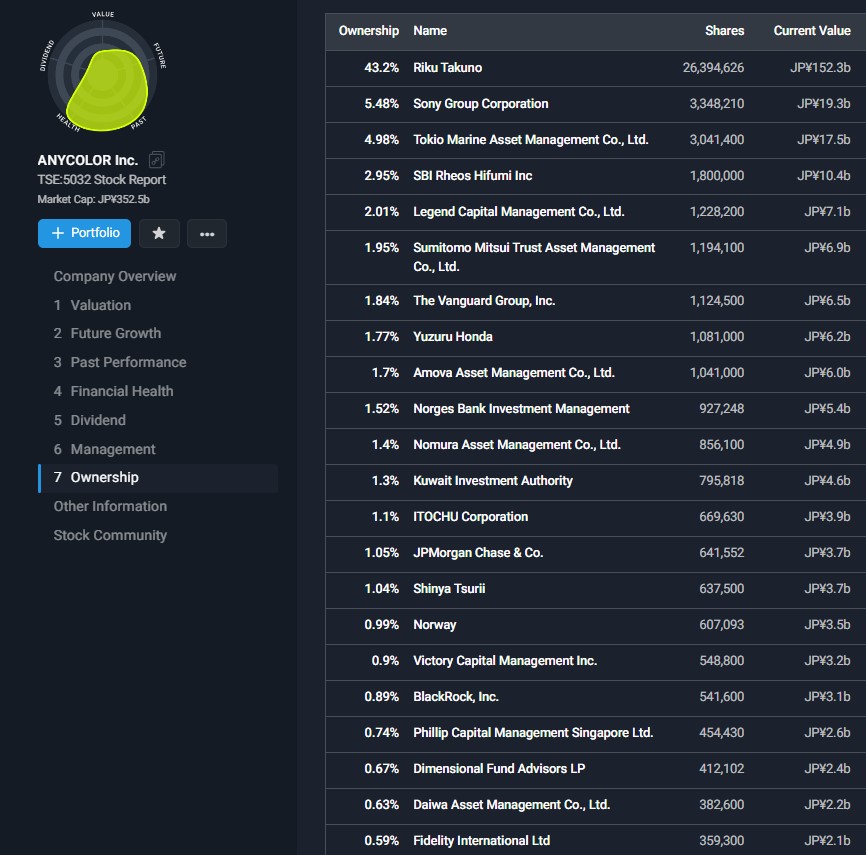The height and width of the screenshot is (855, 866).
Task: Select Amova Asset Management Co., Ltd.
Action: click(514, 372)
